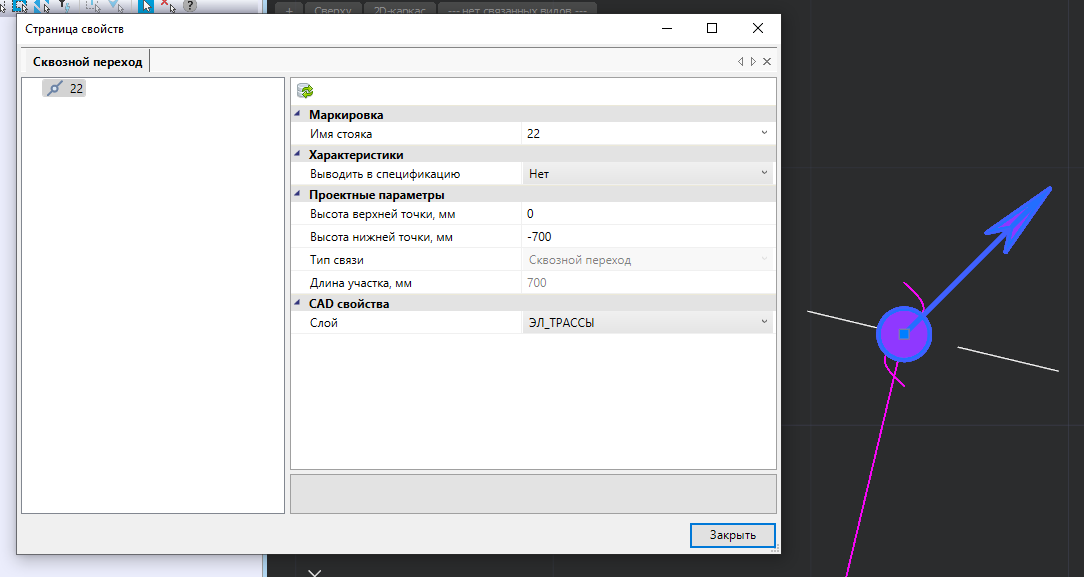Maximize the Страница свойств window
This screenshot has height=577, width=1084.
(x=712, y=29)
